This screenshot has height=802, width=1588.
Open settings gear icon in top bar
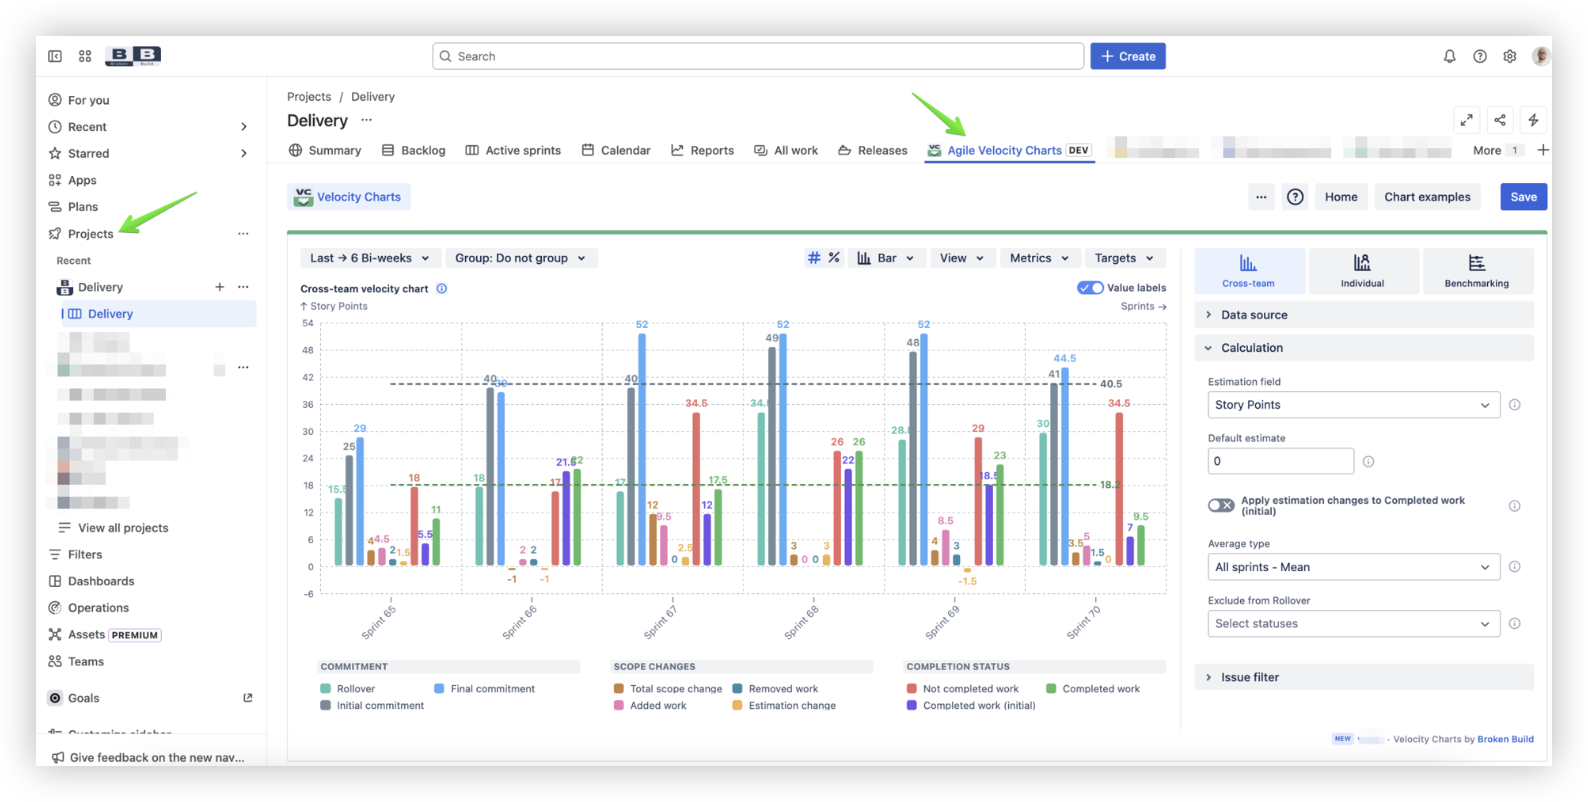(x=1509, y=56)
